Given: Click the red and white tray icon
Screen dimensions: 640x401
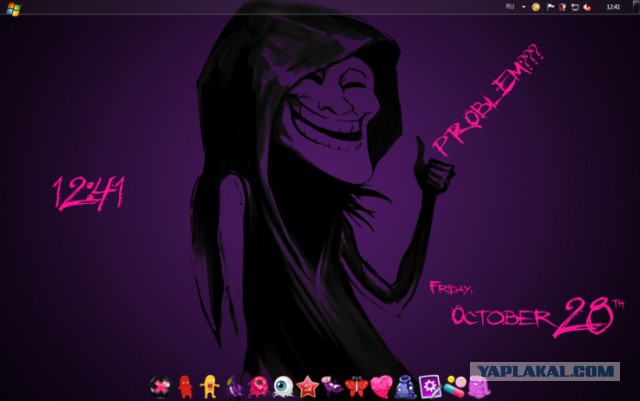Looking at the screenshot, I should pyautogui.click(x=562, y=7).
